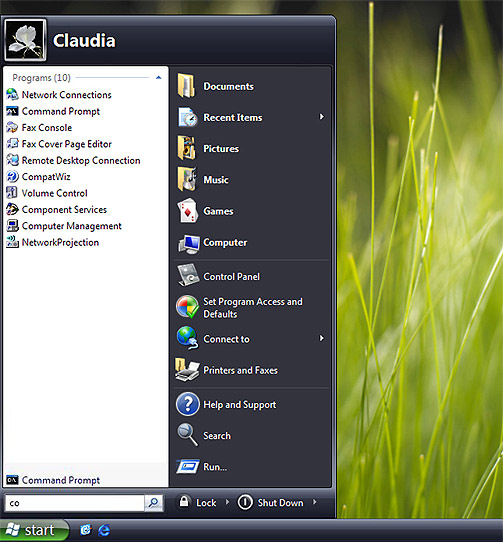The height and width of the screenshot is (542, 503).
Task: Click the Lock button label
Action: coord(206,503)
